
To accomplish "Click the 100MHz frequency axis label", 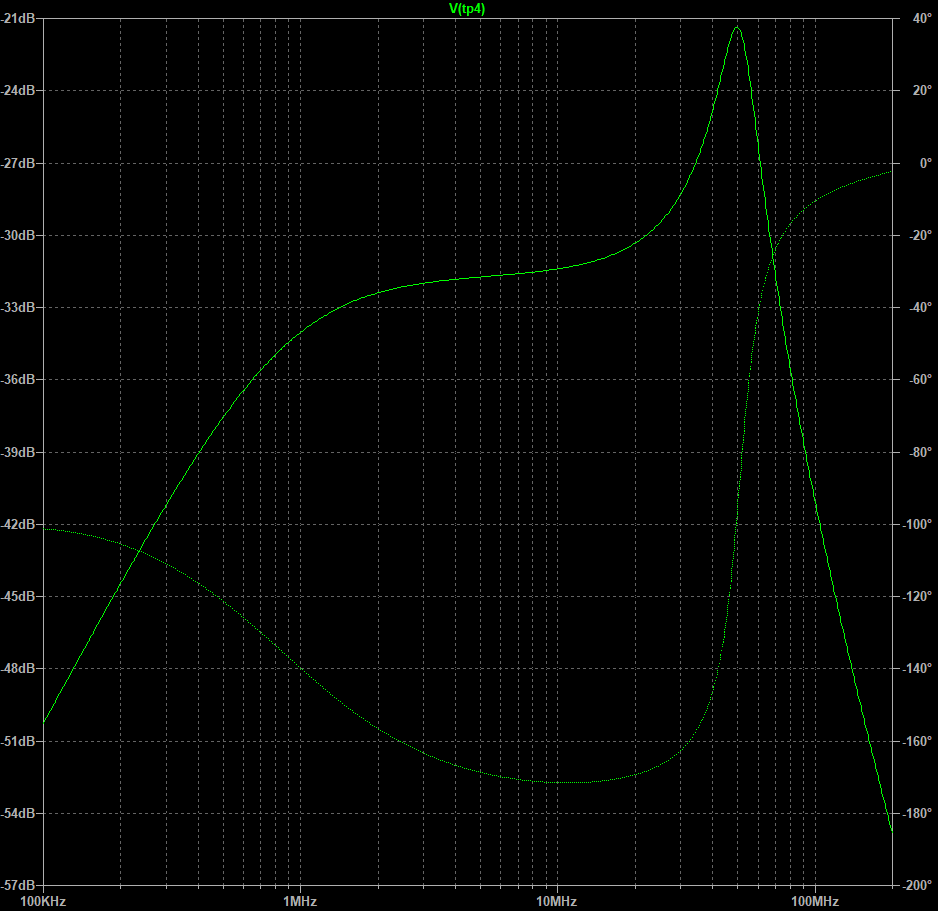I will click(x=814, y=901).
